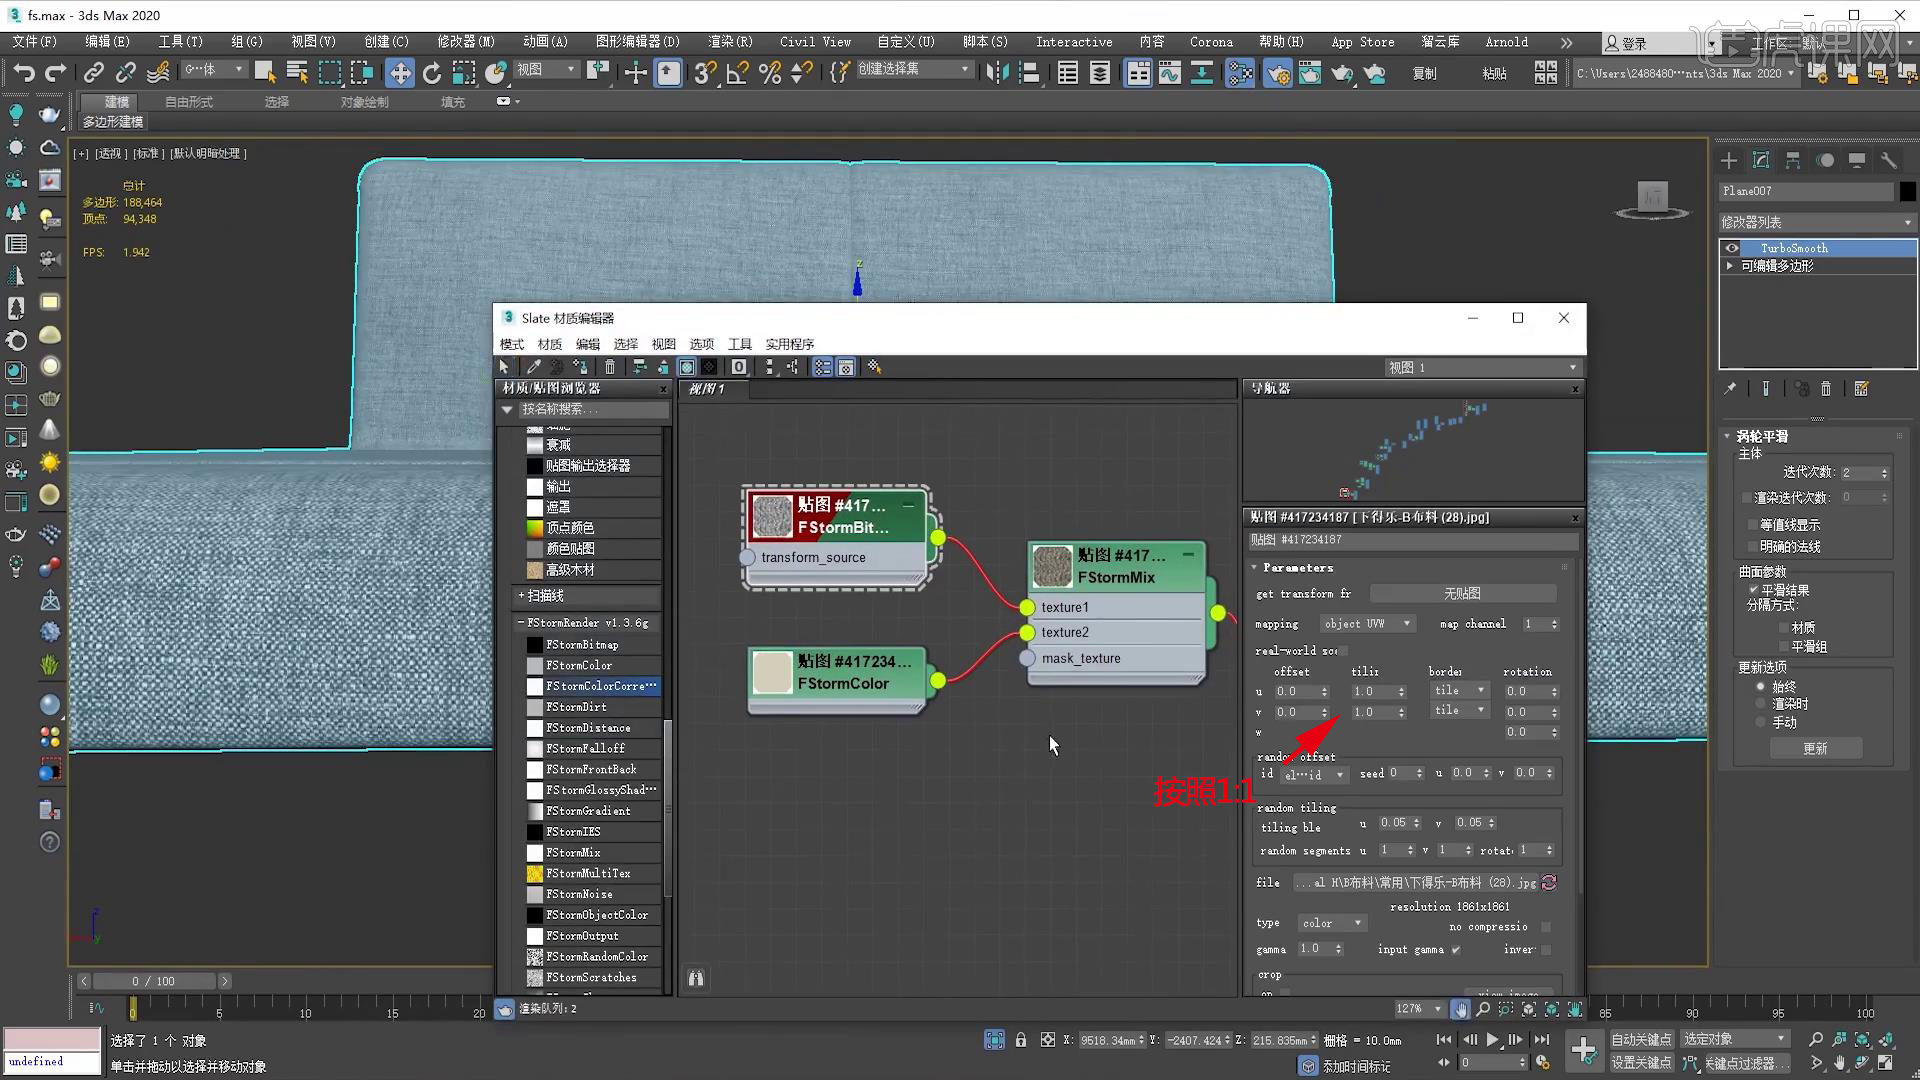Open the border tile dropdown
The width and height of the screenshot is (1920, 1080).
(1458, 690)
